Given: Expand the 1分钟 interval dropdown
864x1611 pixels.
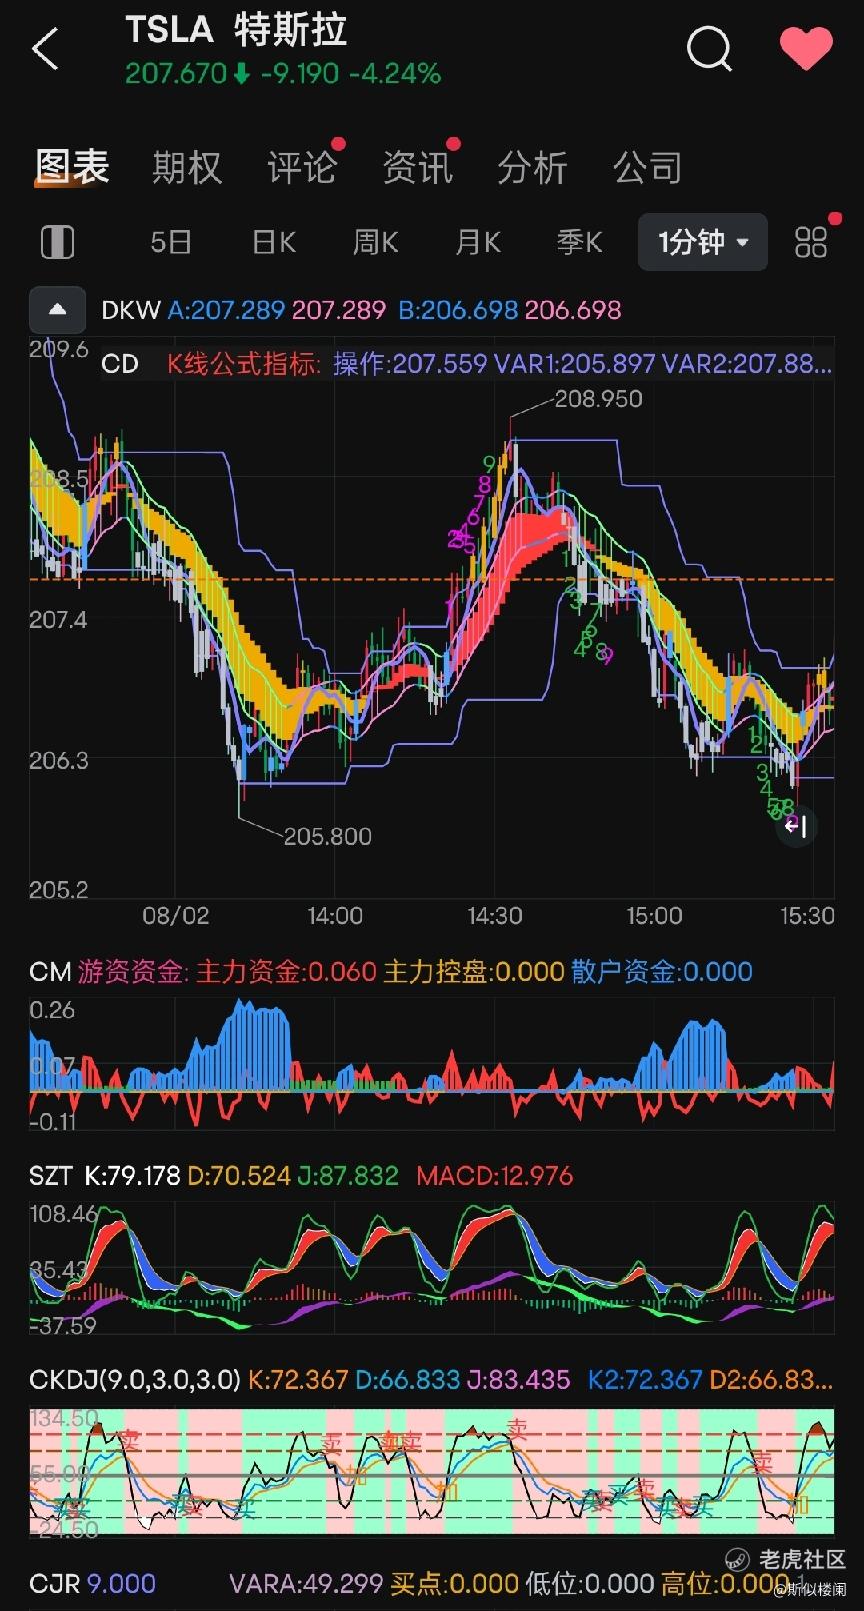Looking at the screenshot, I should 702,242.
